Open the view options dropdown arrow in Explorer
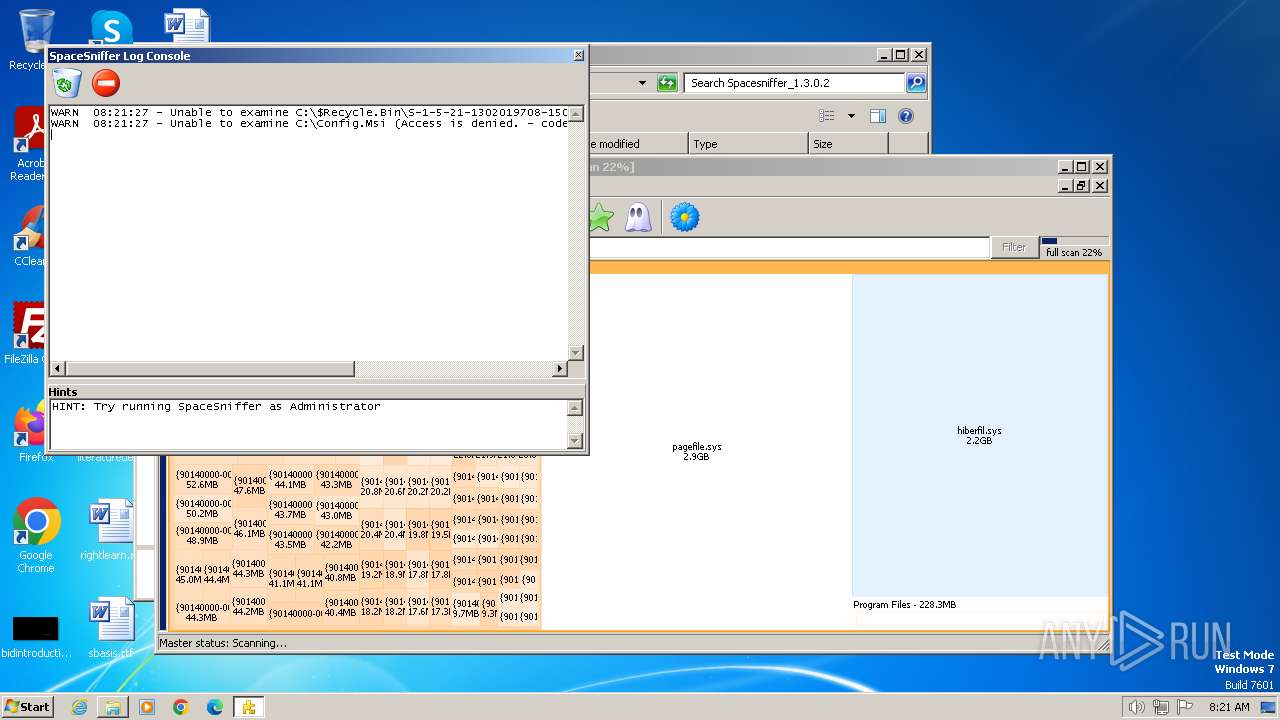This screenshot has width=1280, height=720. tap(851, 116)
